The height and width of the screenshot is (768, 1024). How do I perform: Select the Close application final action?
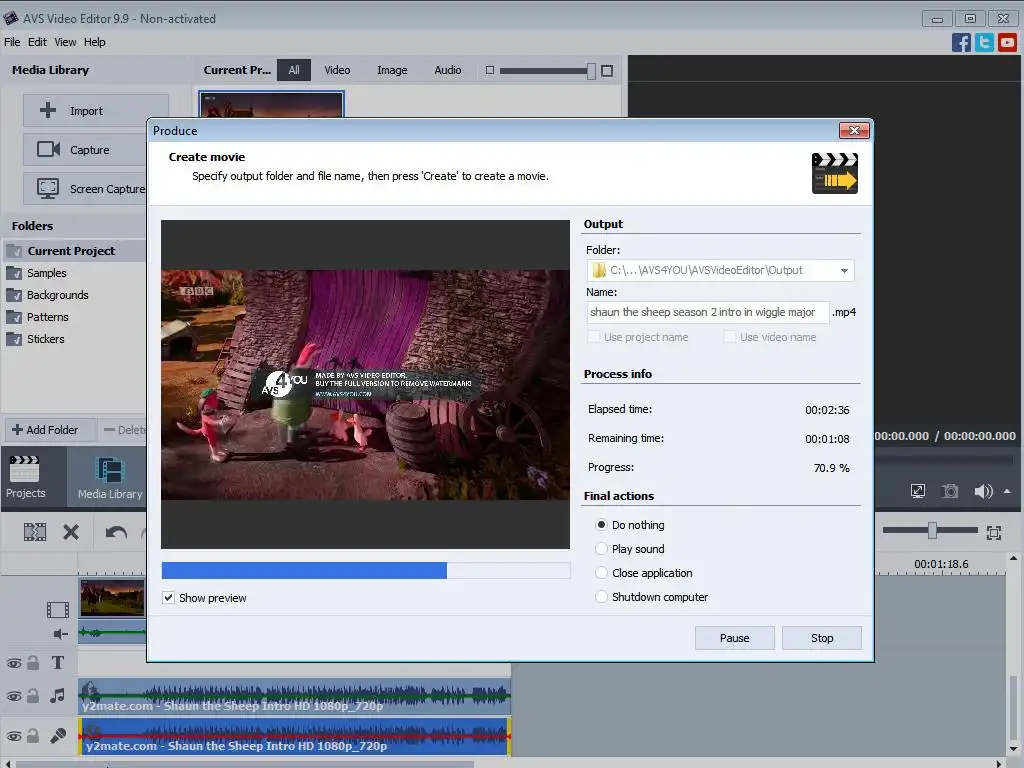coord(601,573)
